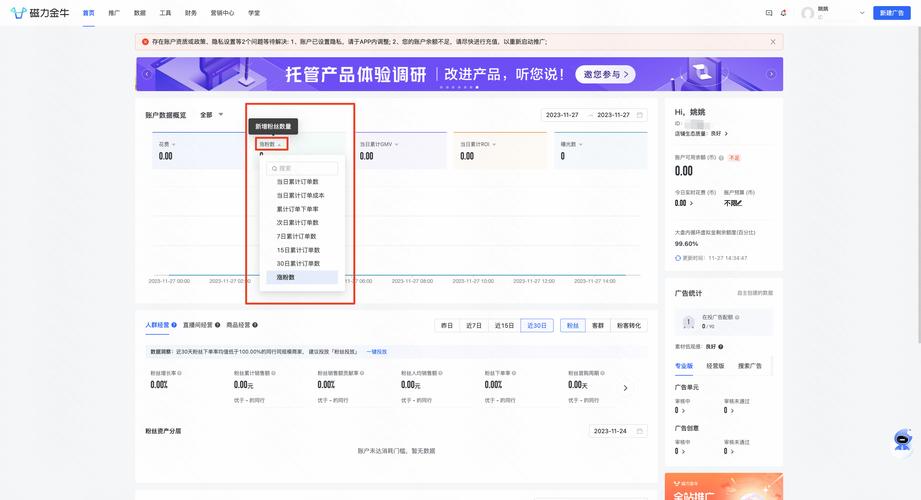Go to next banner slide arrow
The height and width of the screenshot is (500, 921).
pos(771,74)
